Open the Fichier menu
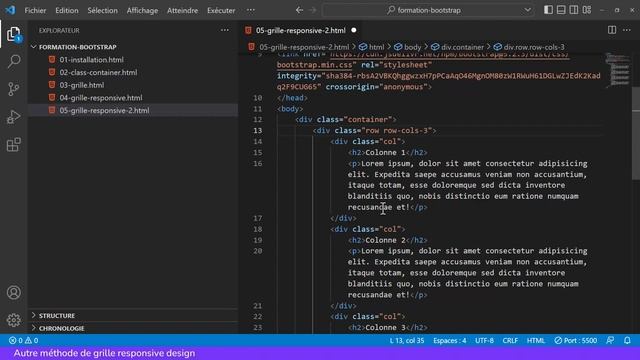The height and width of the screenshot is (360, 640). [35, 10]
